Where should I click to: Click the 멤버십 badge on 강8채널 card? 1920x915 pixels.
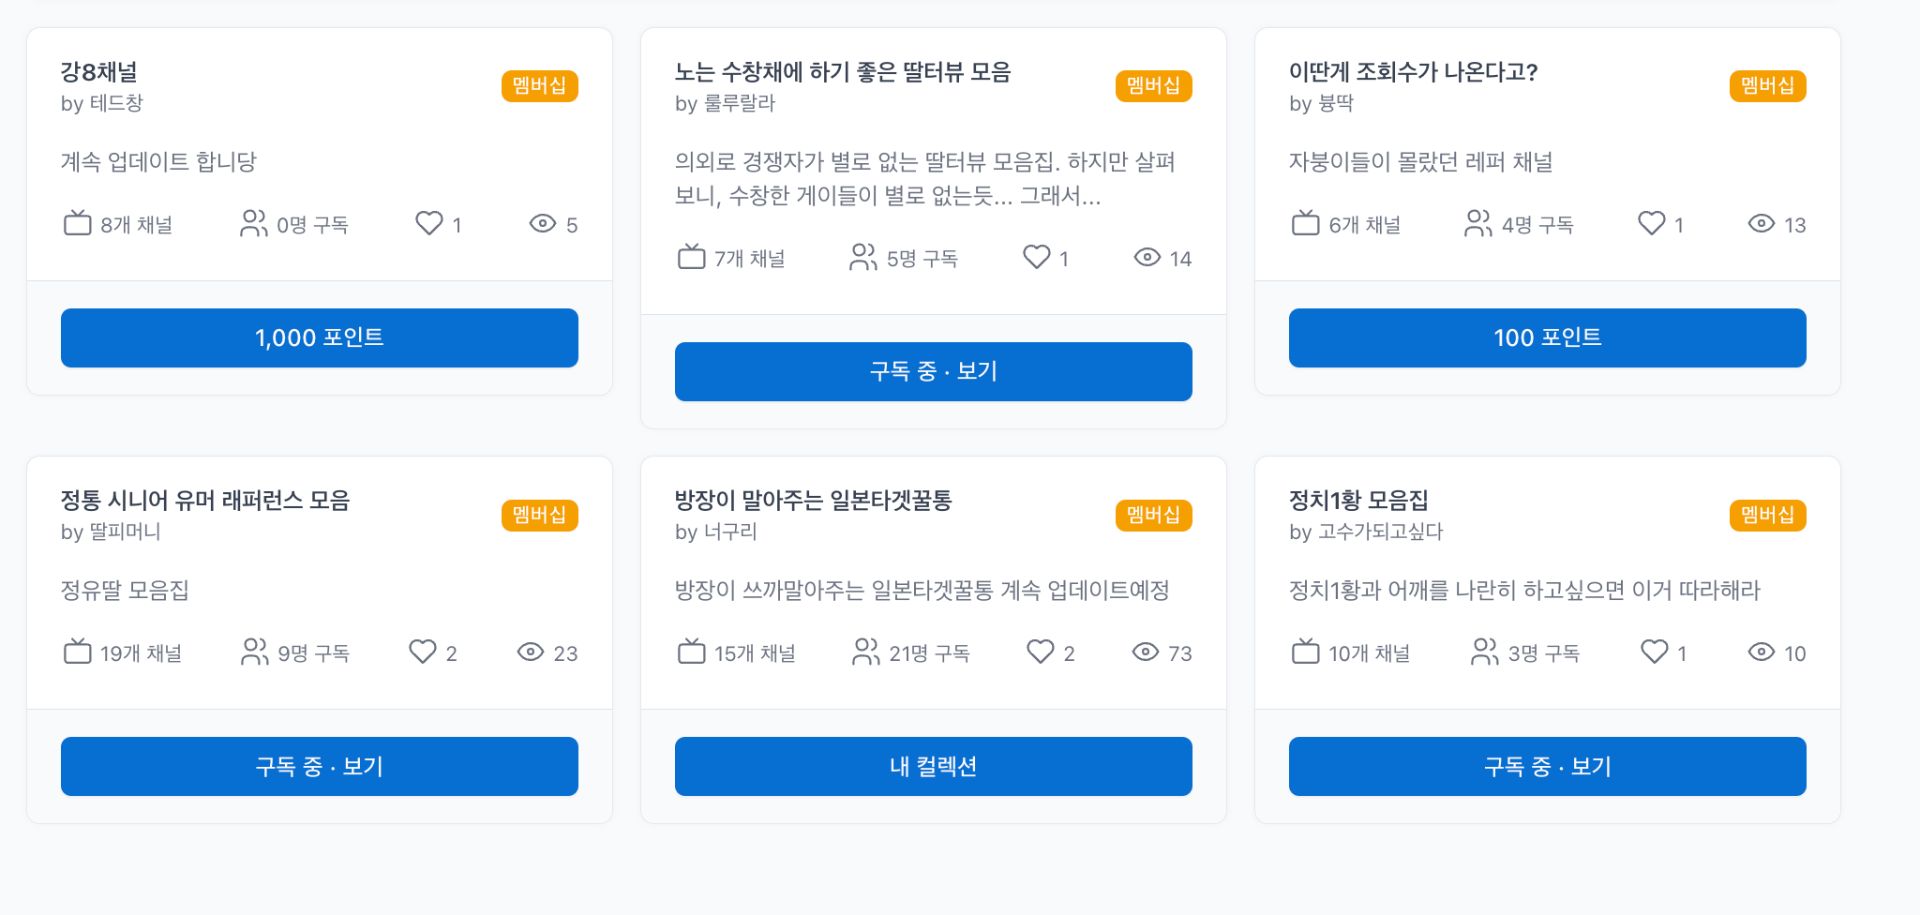539,86
